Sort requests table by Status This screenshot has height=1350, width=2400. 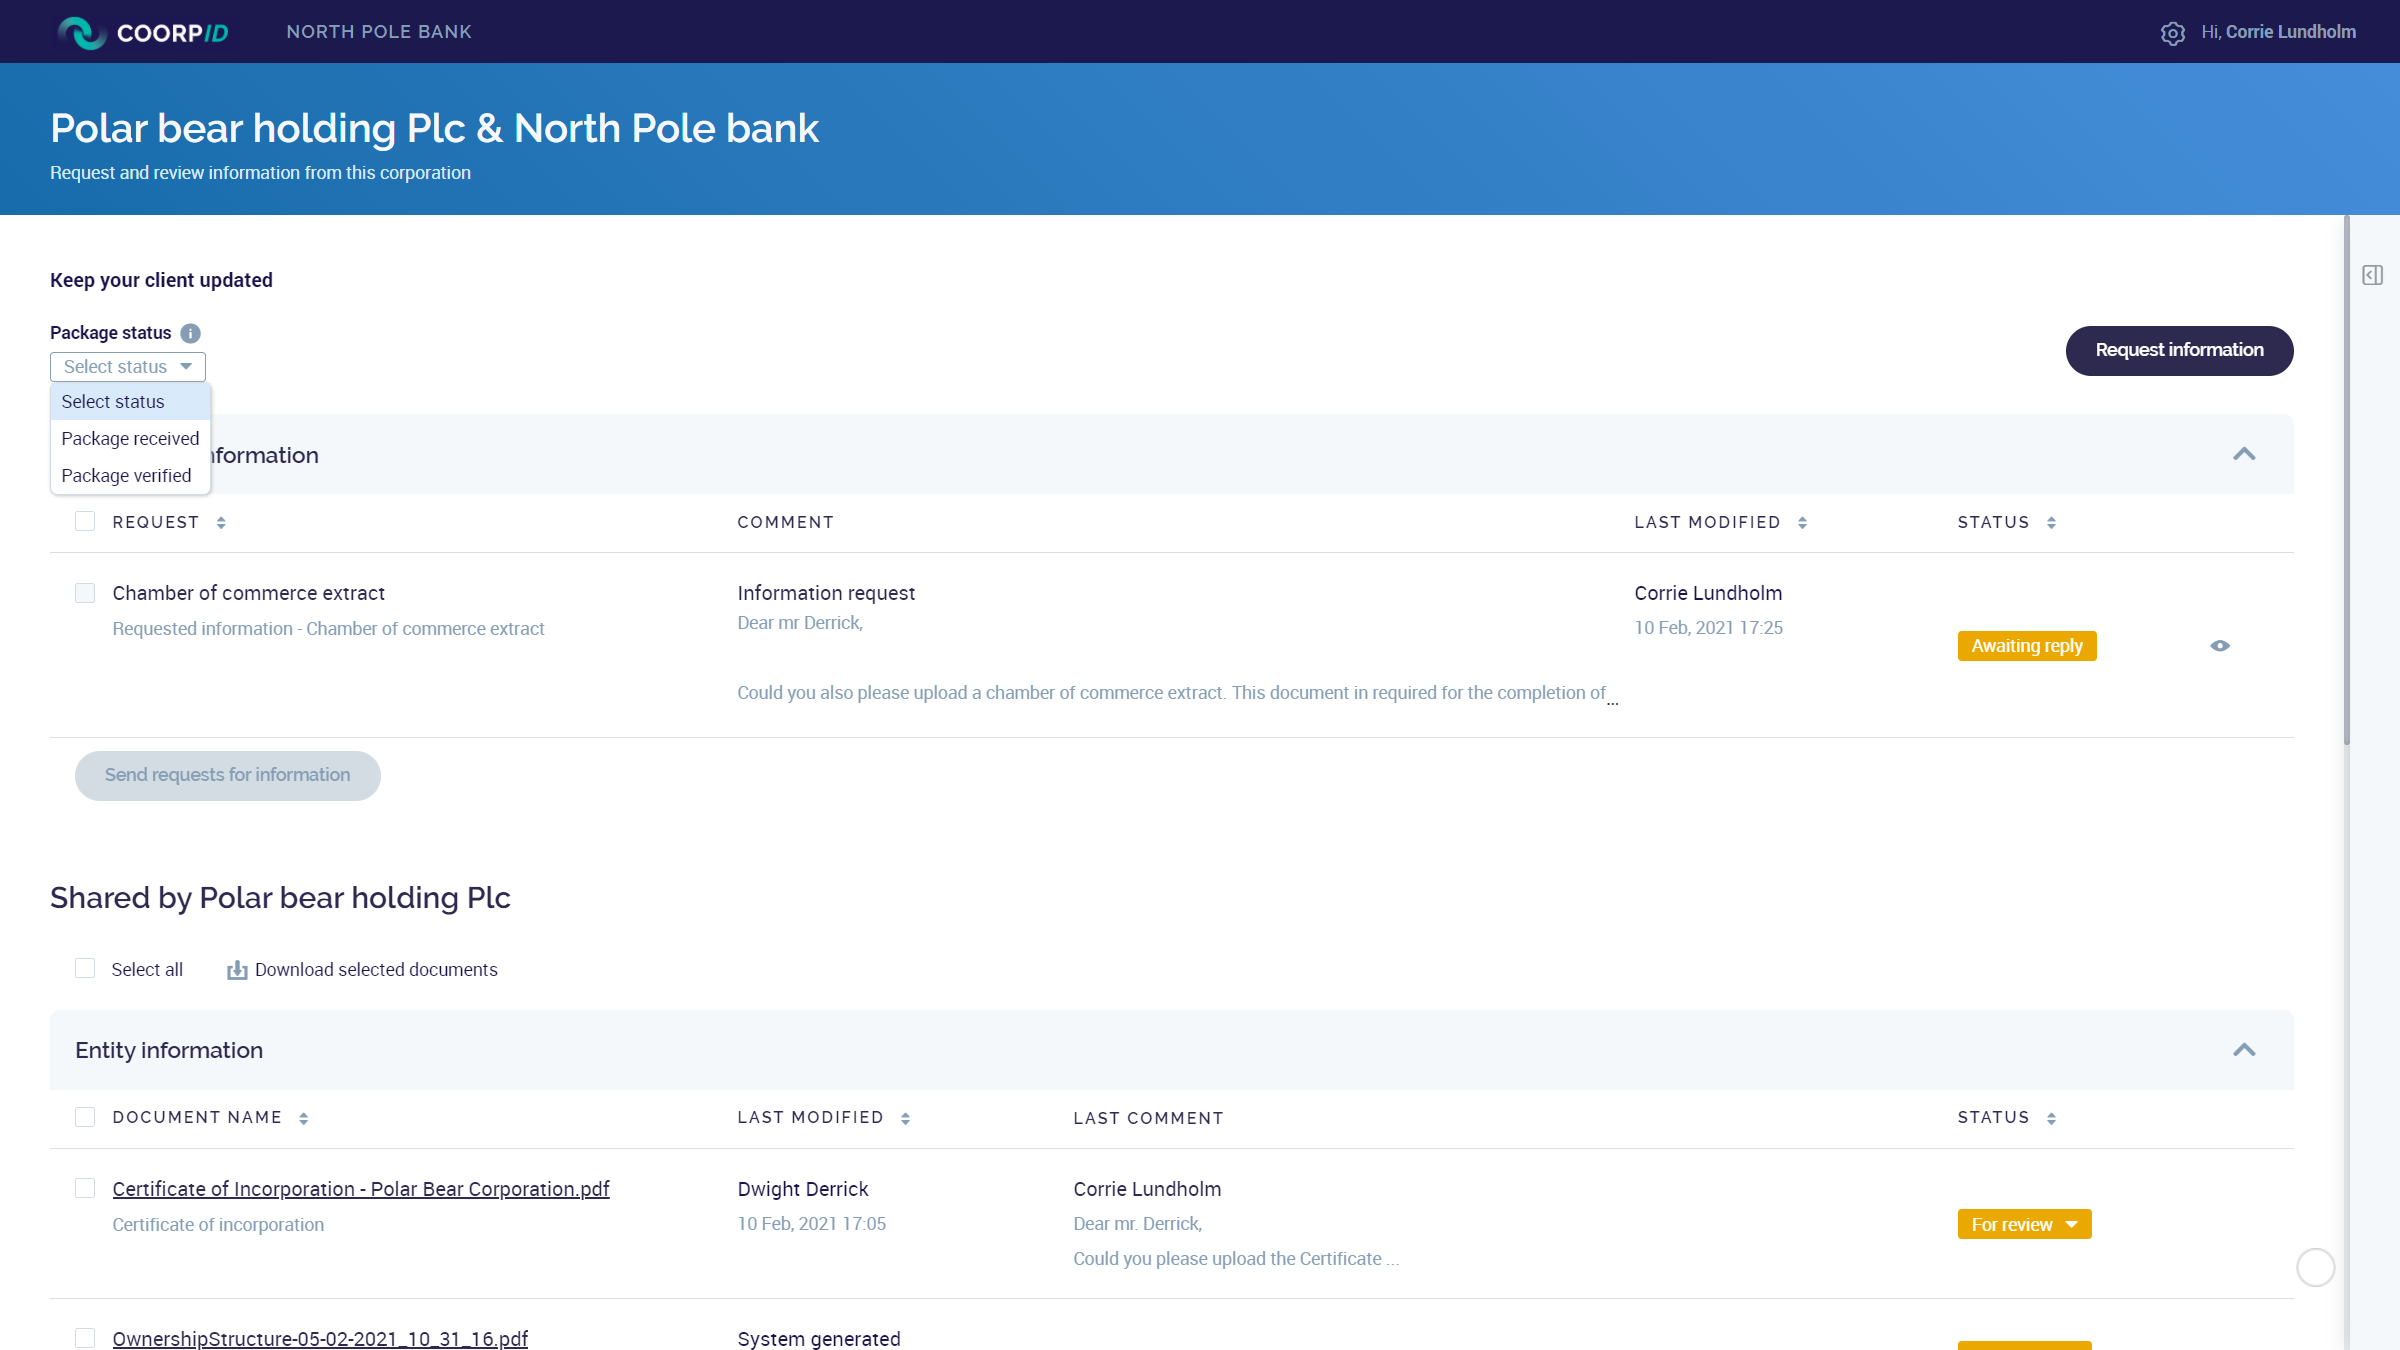(2051, 523)
